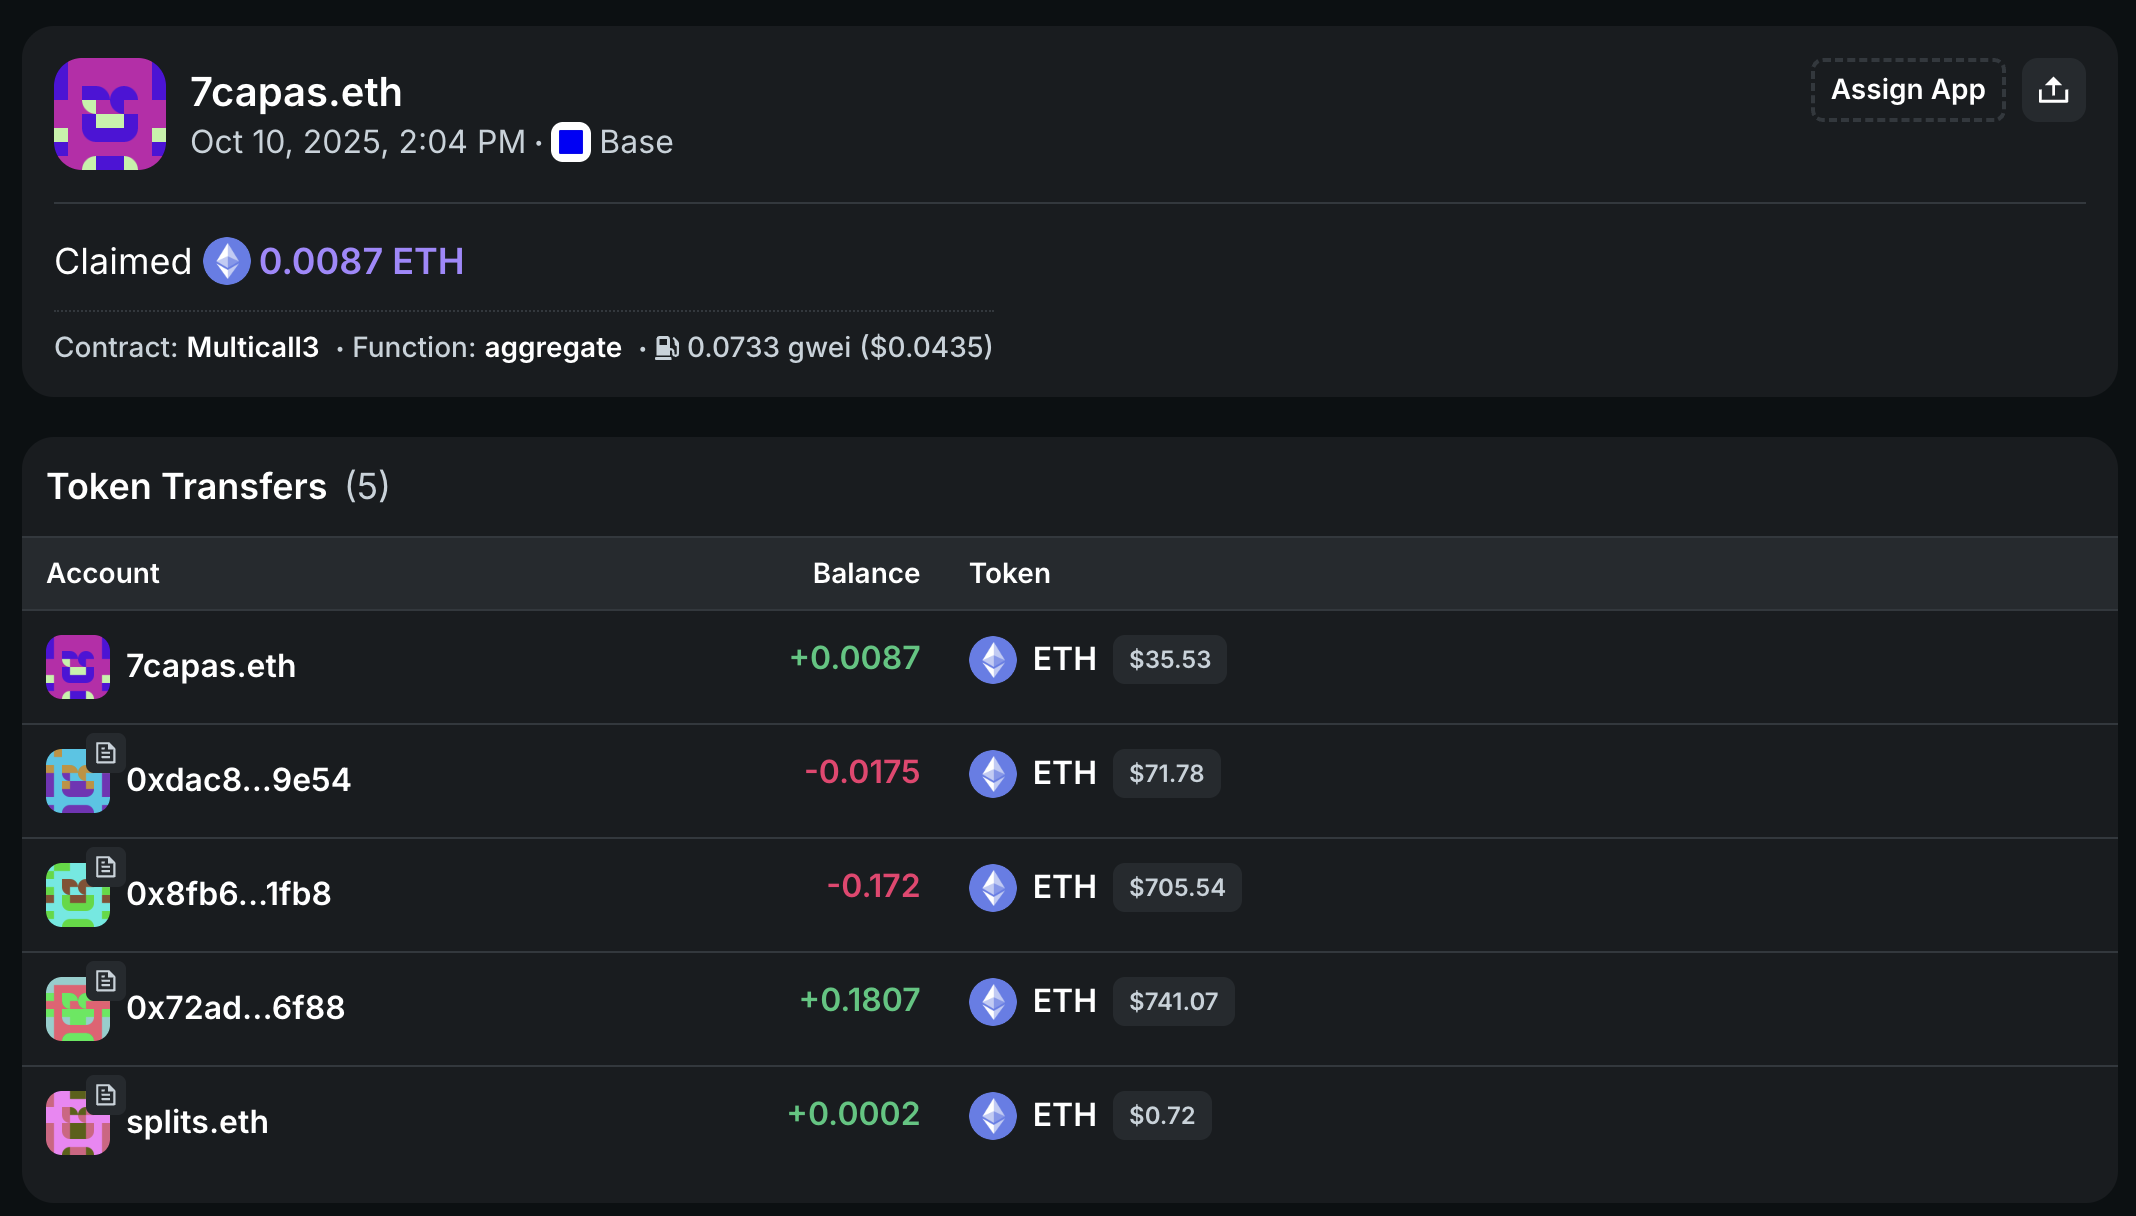This screenshot has width=2136, height=1216.
Task: Click the aggregate function name
Action: click(552, 347)
